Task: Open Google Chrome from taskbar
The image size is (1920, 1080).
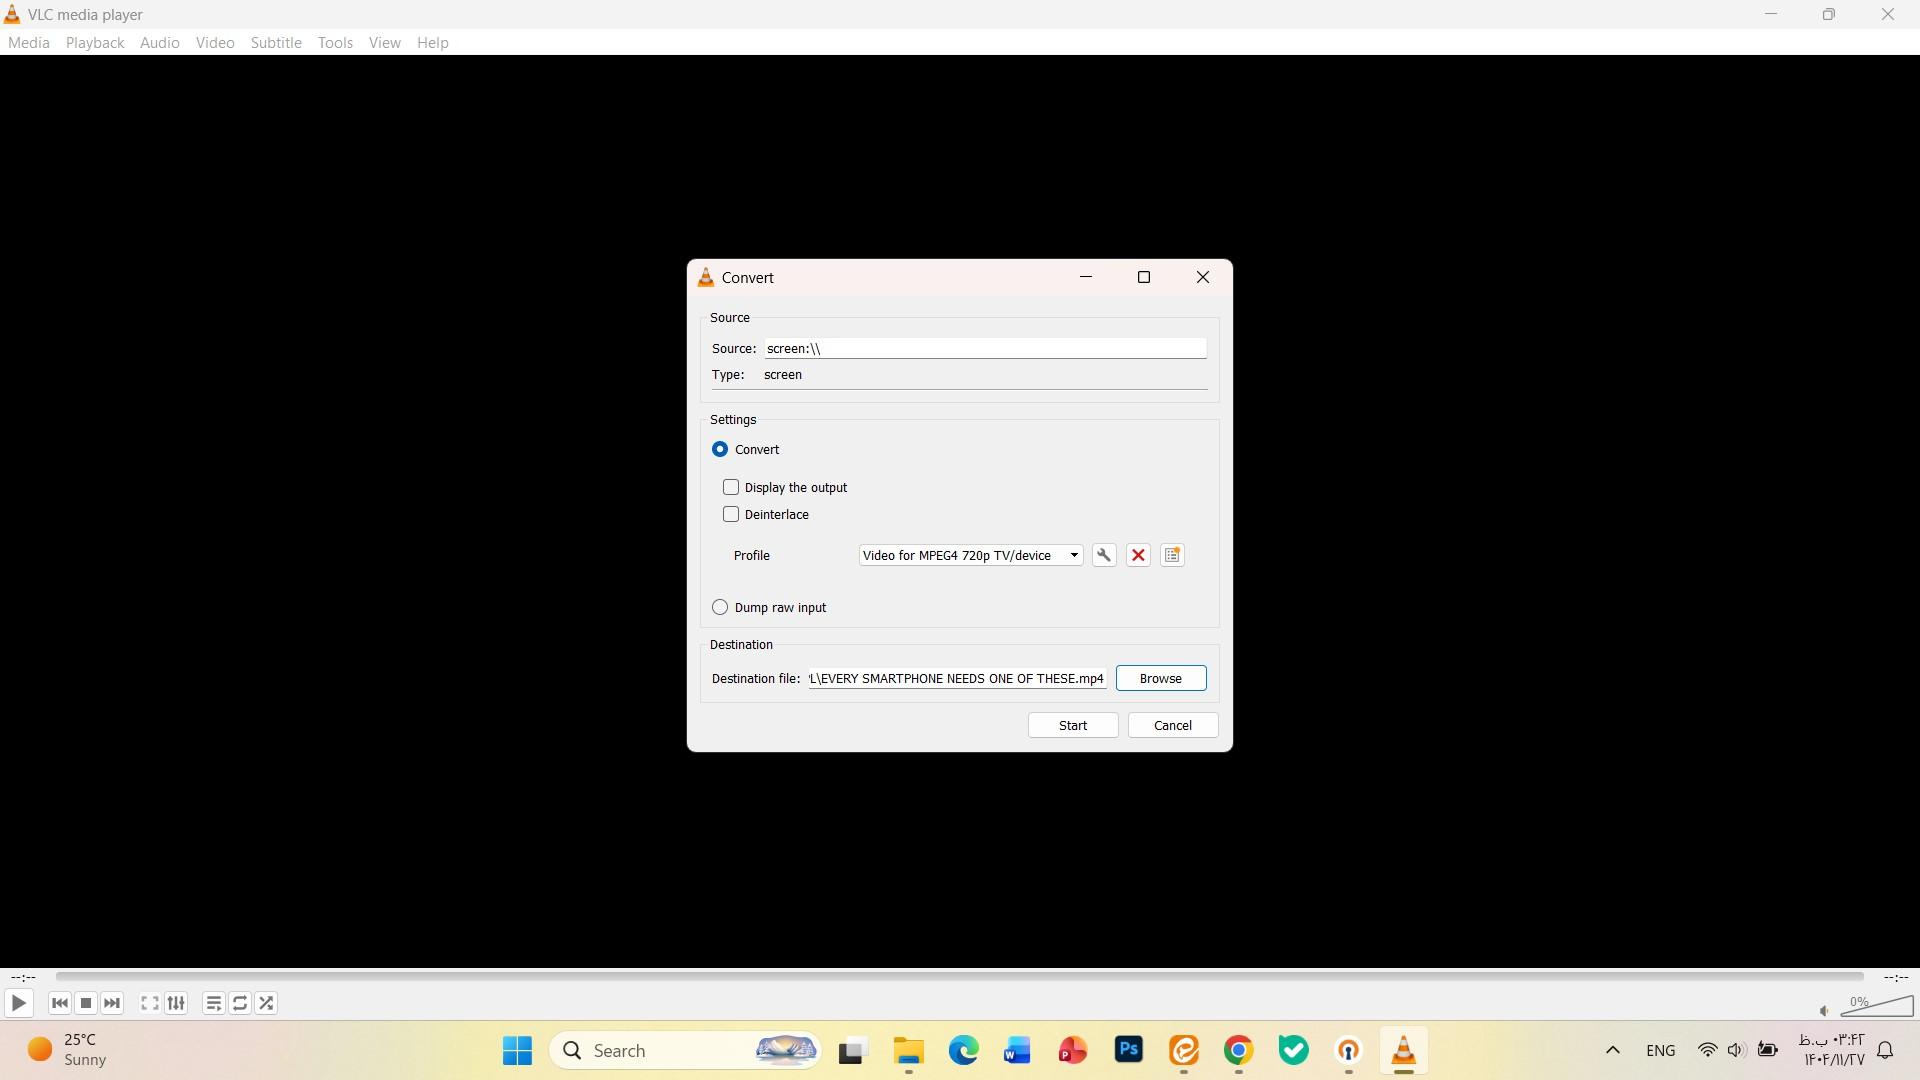Action: coord(1238,1050)
